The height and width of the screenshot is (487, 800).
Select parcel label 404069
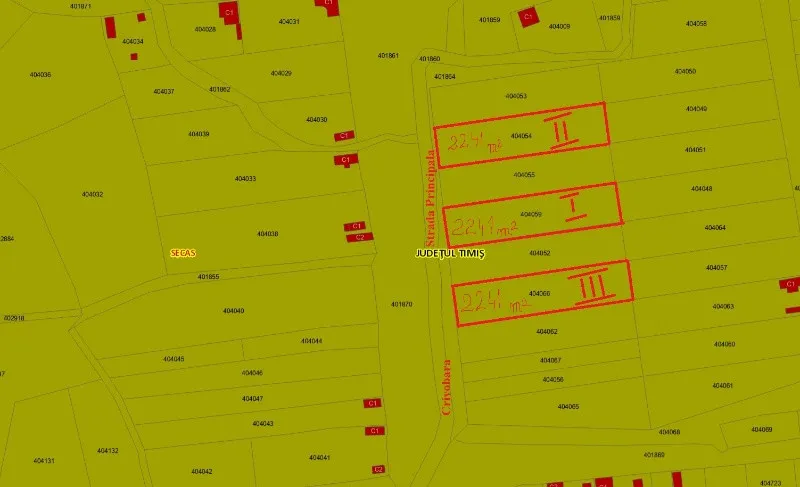[761, 430]
